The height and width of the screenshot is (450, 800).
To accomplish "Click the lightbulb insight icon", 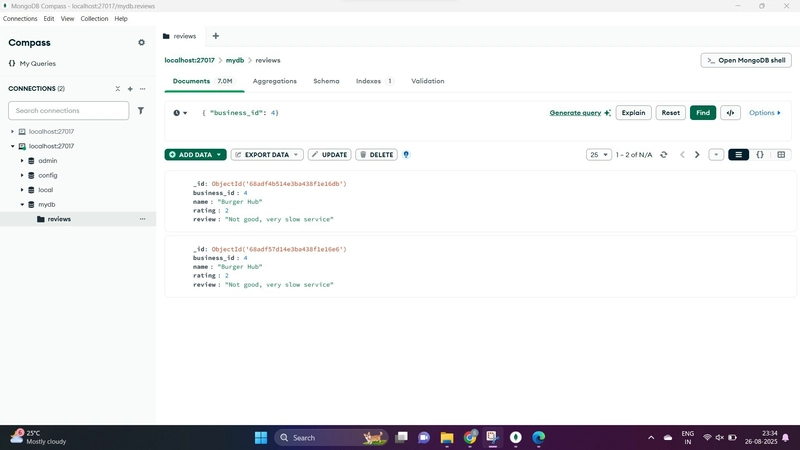I will [406, 155].
